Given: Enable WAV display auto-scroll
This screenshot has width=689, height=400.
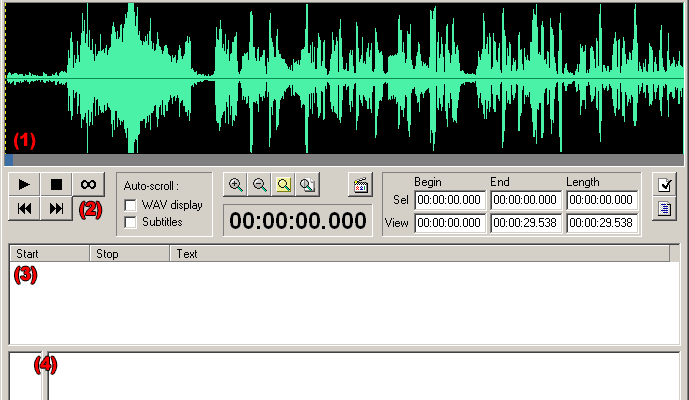Looking at the screenshot, I should coord(131,205).
